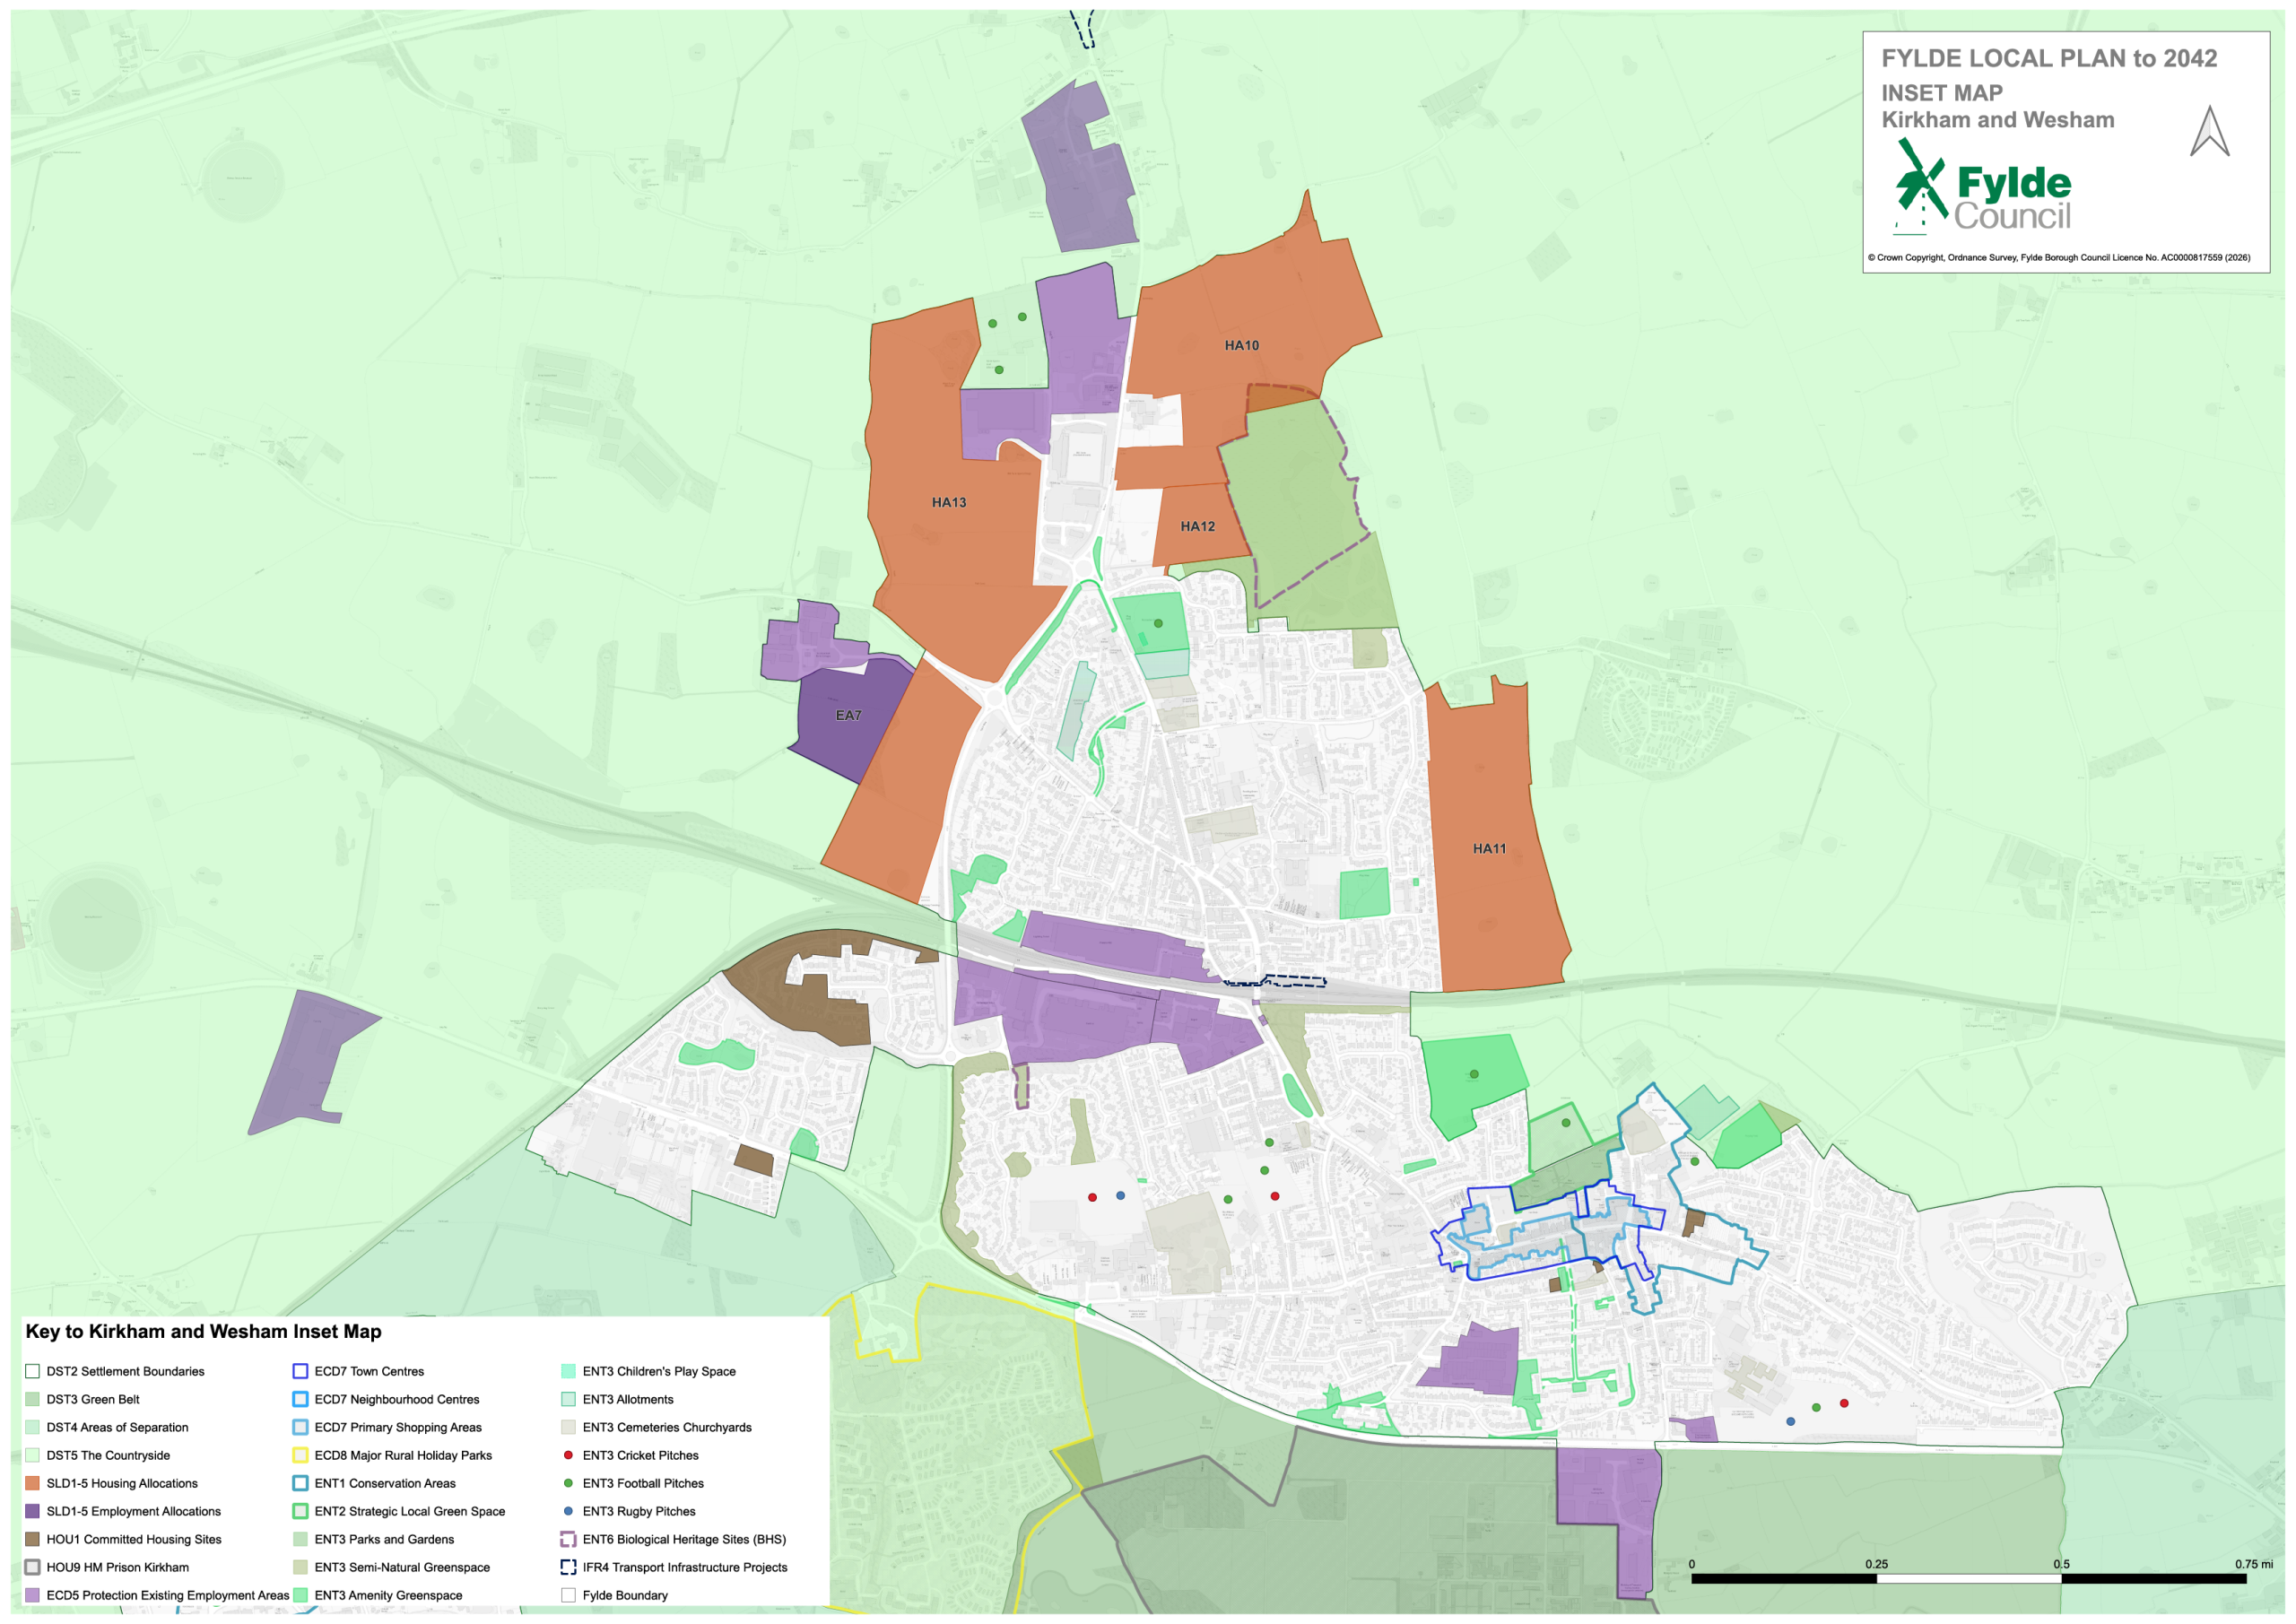This screenshot has height=1624, width=2296.
Task: Click the ENT3 Cricket Pitches red dot
Action: point(568,1455)
